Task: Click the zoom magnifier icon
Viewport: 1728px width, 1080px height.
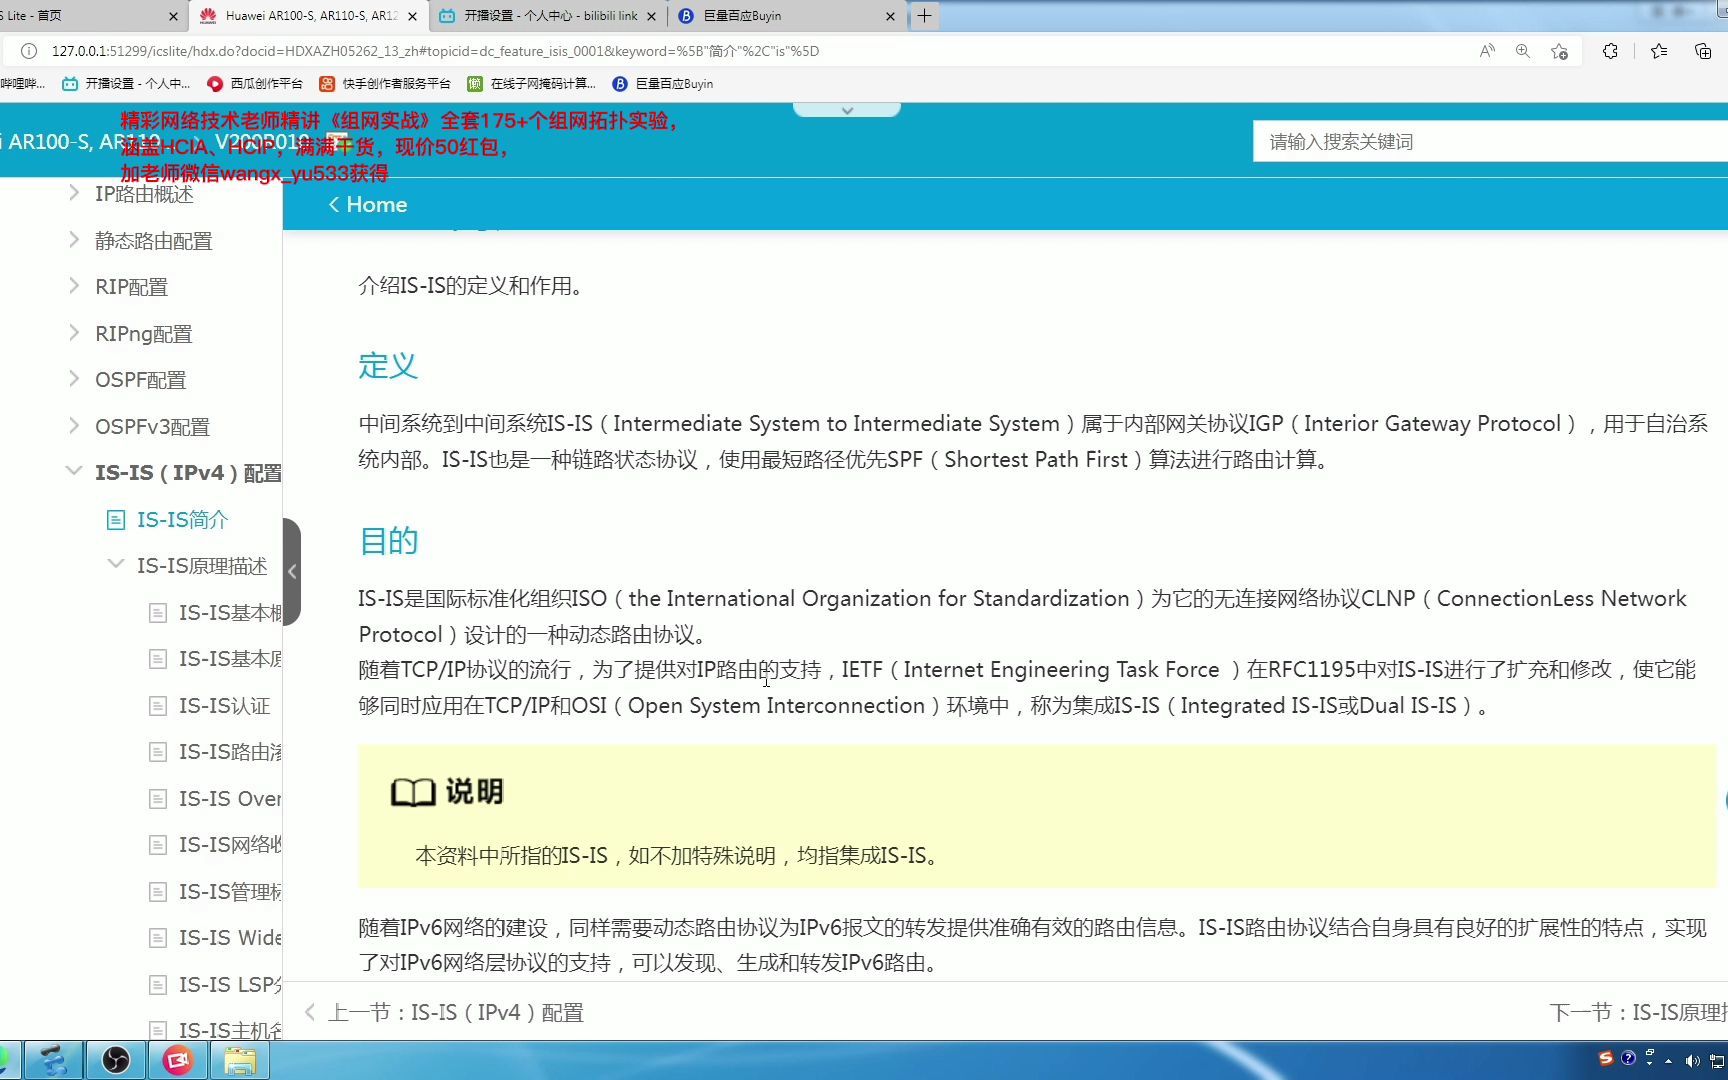Action: pos(1522,51)
